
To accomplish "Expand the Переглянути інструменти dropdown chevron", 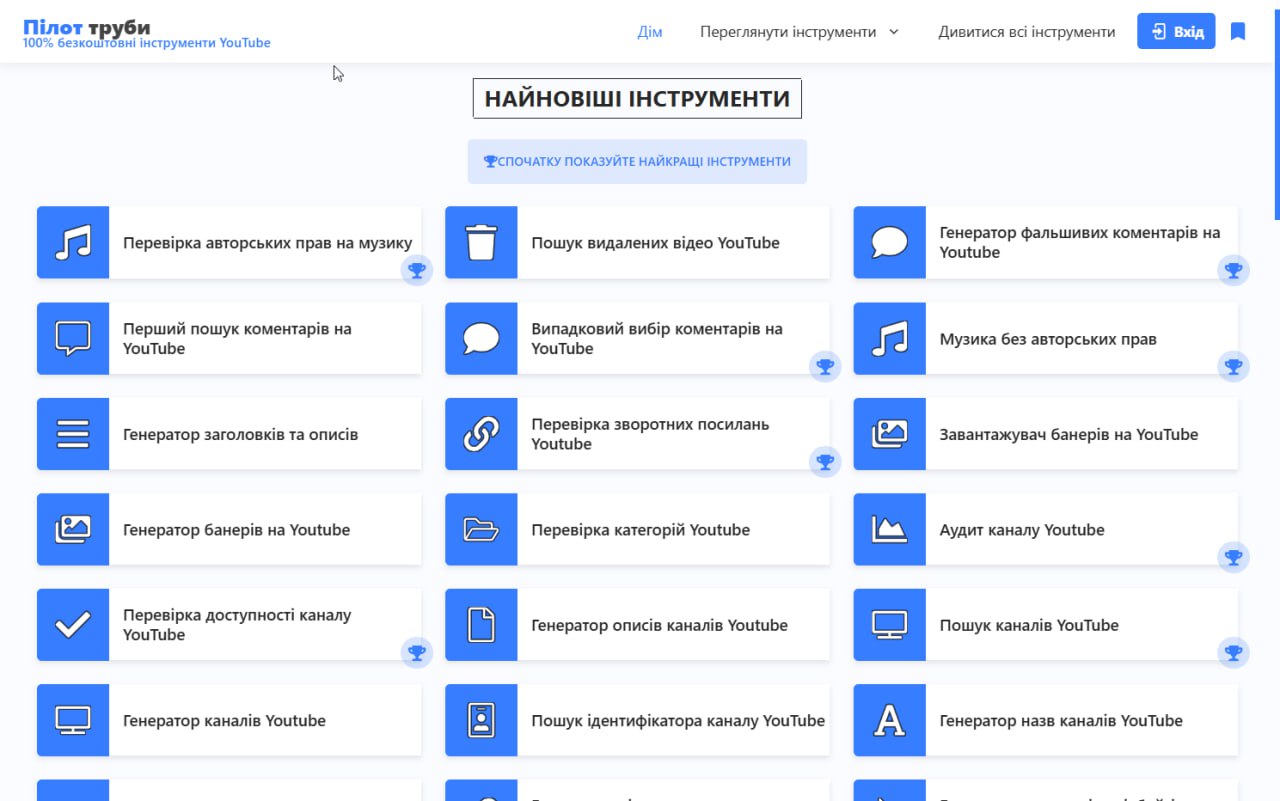I will (x=894, y=32).
